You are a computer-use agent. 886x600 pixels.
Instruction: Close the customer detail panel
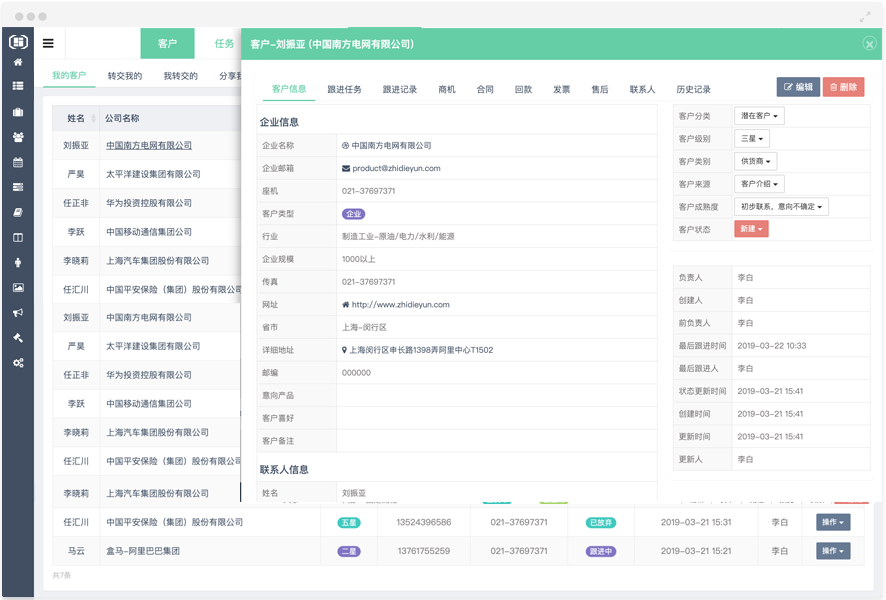click(869, 44)
